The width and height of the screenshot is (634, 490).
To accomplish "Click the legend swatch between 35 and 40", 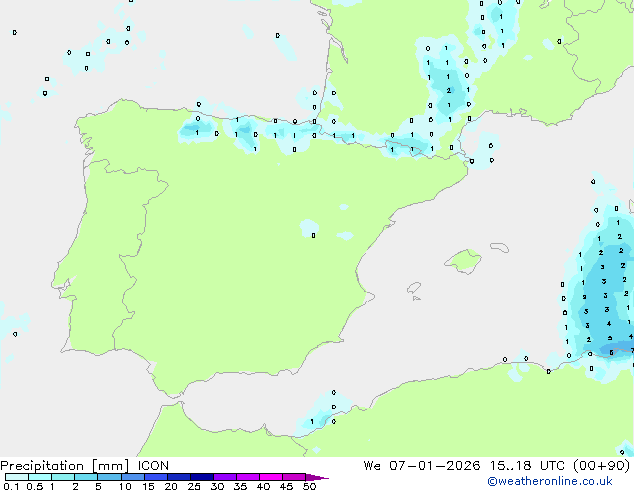I will coord(248,477).
